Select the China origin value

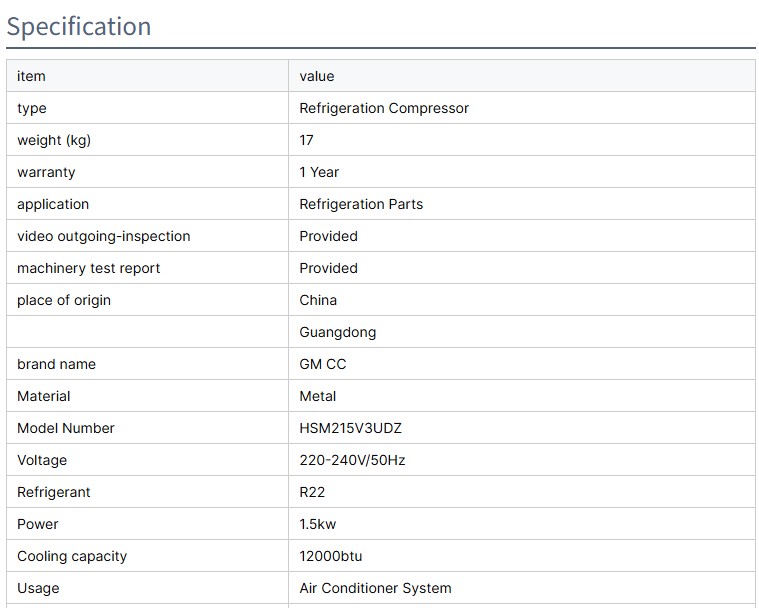318,300
